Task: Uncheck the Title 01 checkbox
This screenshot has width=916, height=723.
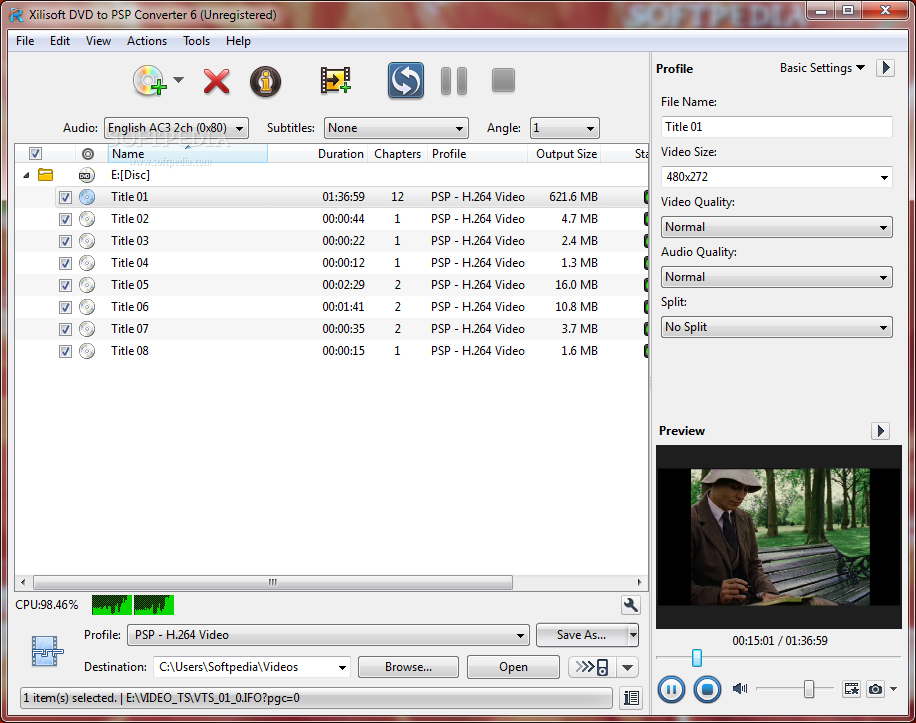Action: [65, 197]
